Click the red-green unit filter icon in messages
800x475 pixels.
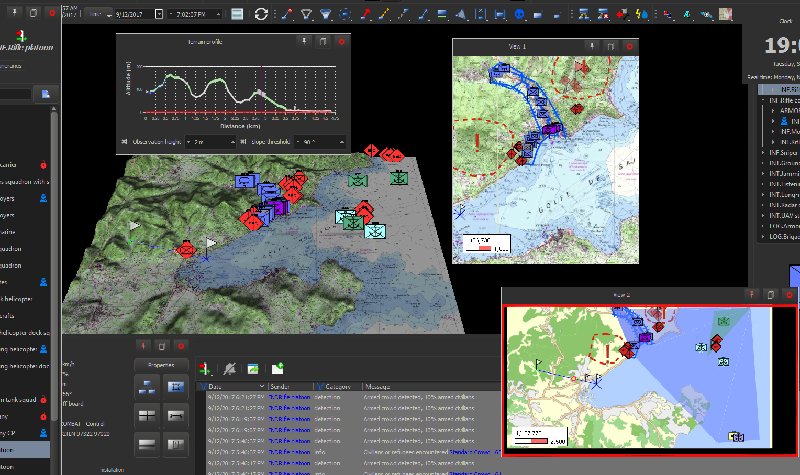pyautogui.click(x=205, y=368)
